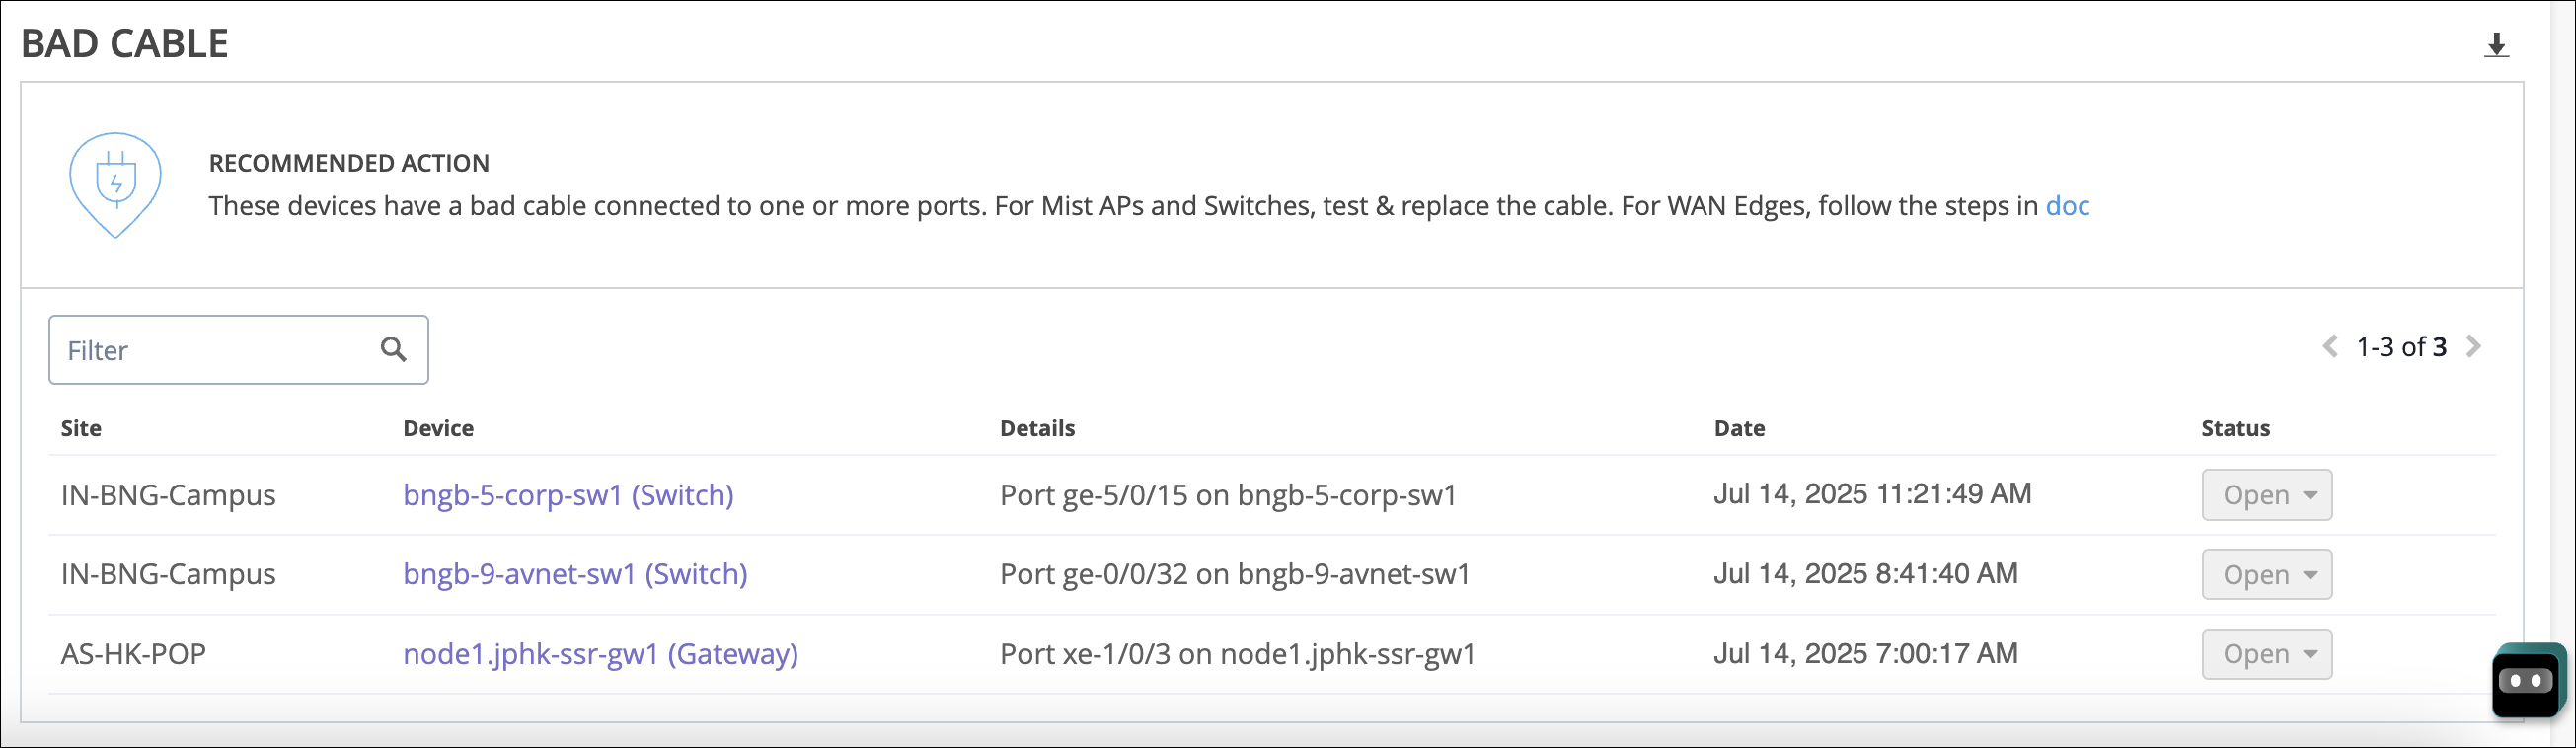This screenshot has height=748, width=2576.
Task: Expand Status dropdown for node1.jphk-ssr-gw1
Action: coord(2266,654)
